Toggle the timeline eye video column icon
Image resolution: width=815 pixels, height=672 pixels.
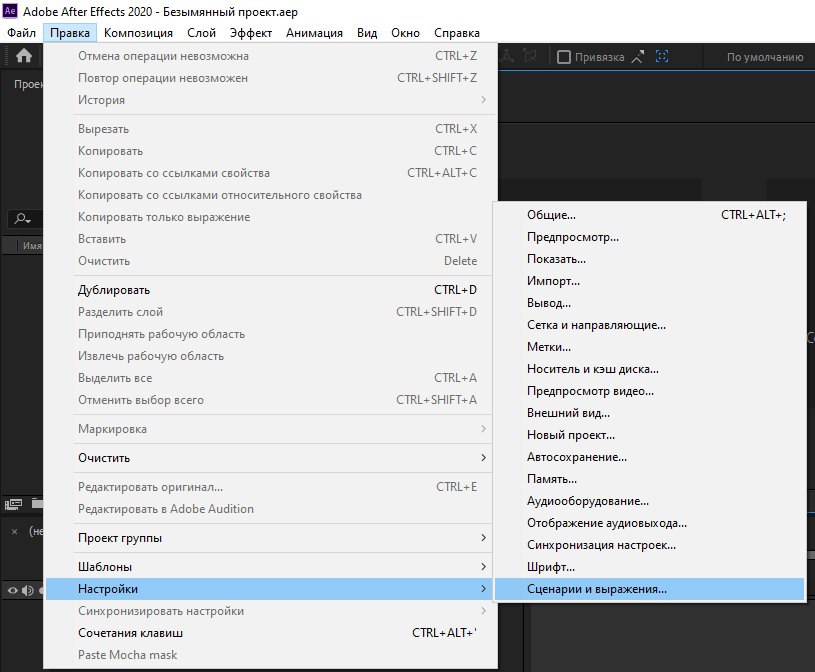pyautogui.click(x=12, y=590)
